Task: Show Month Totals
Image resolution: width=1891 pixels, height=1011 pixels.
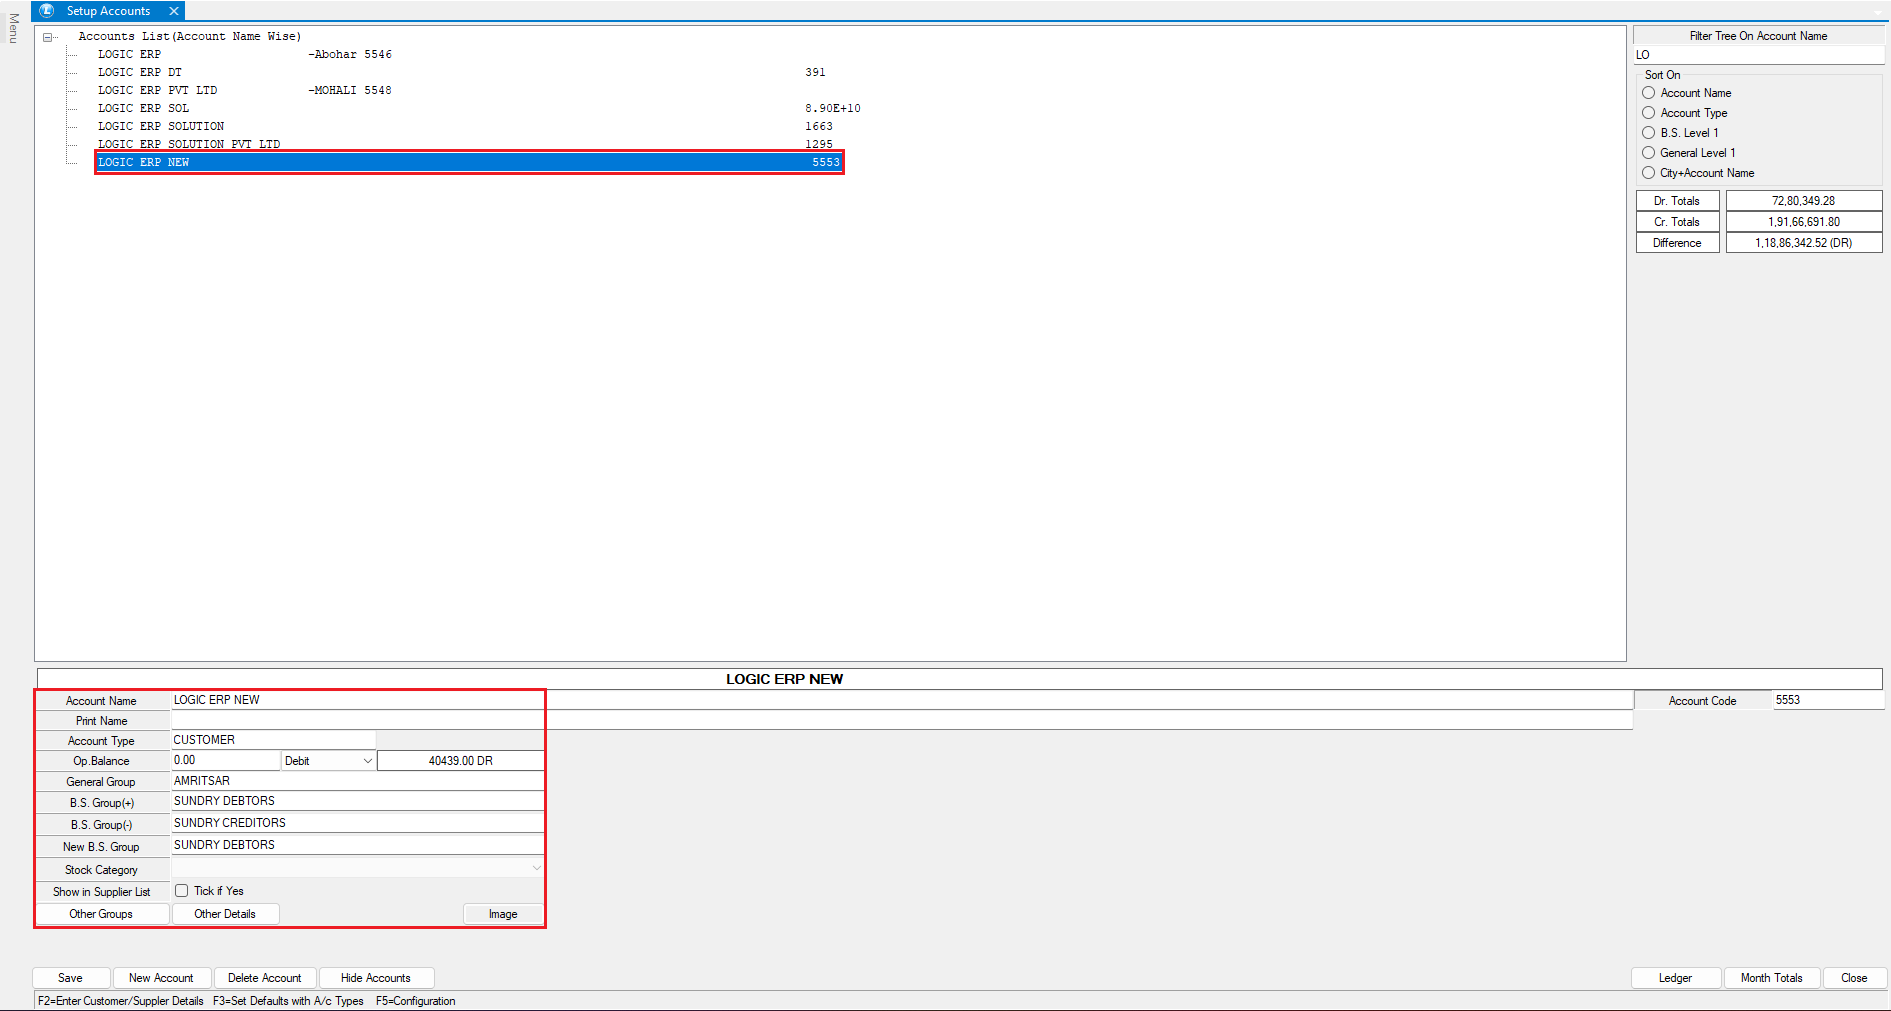Action: pyautogui.click(x=1771, y=978)
